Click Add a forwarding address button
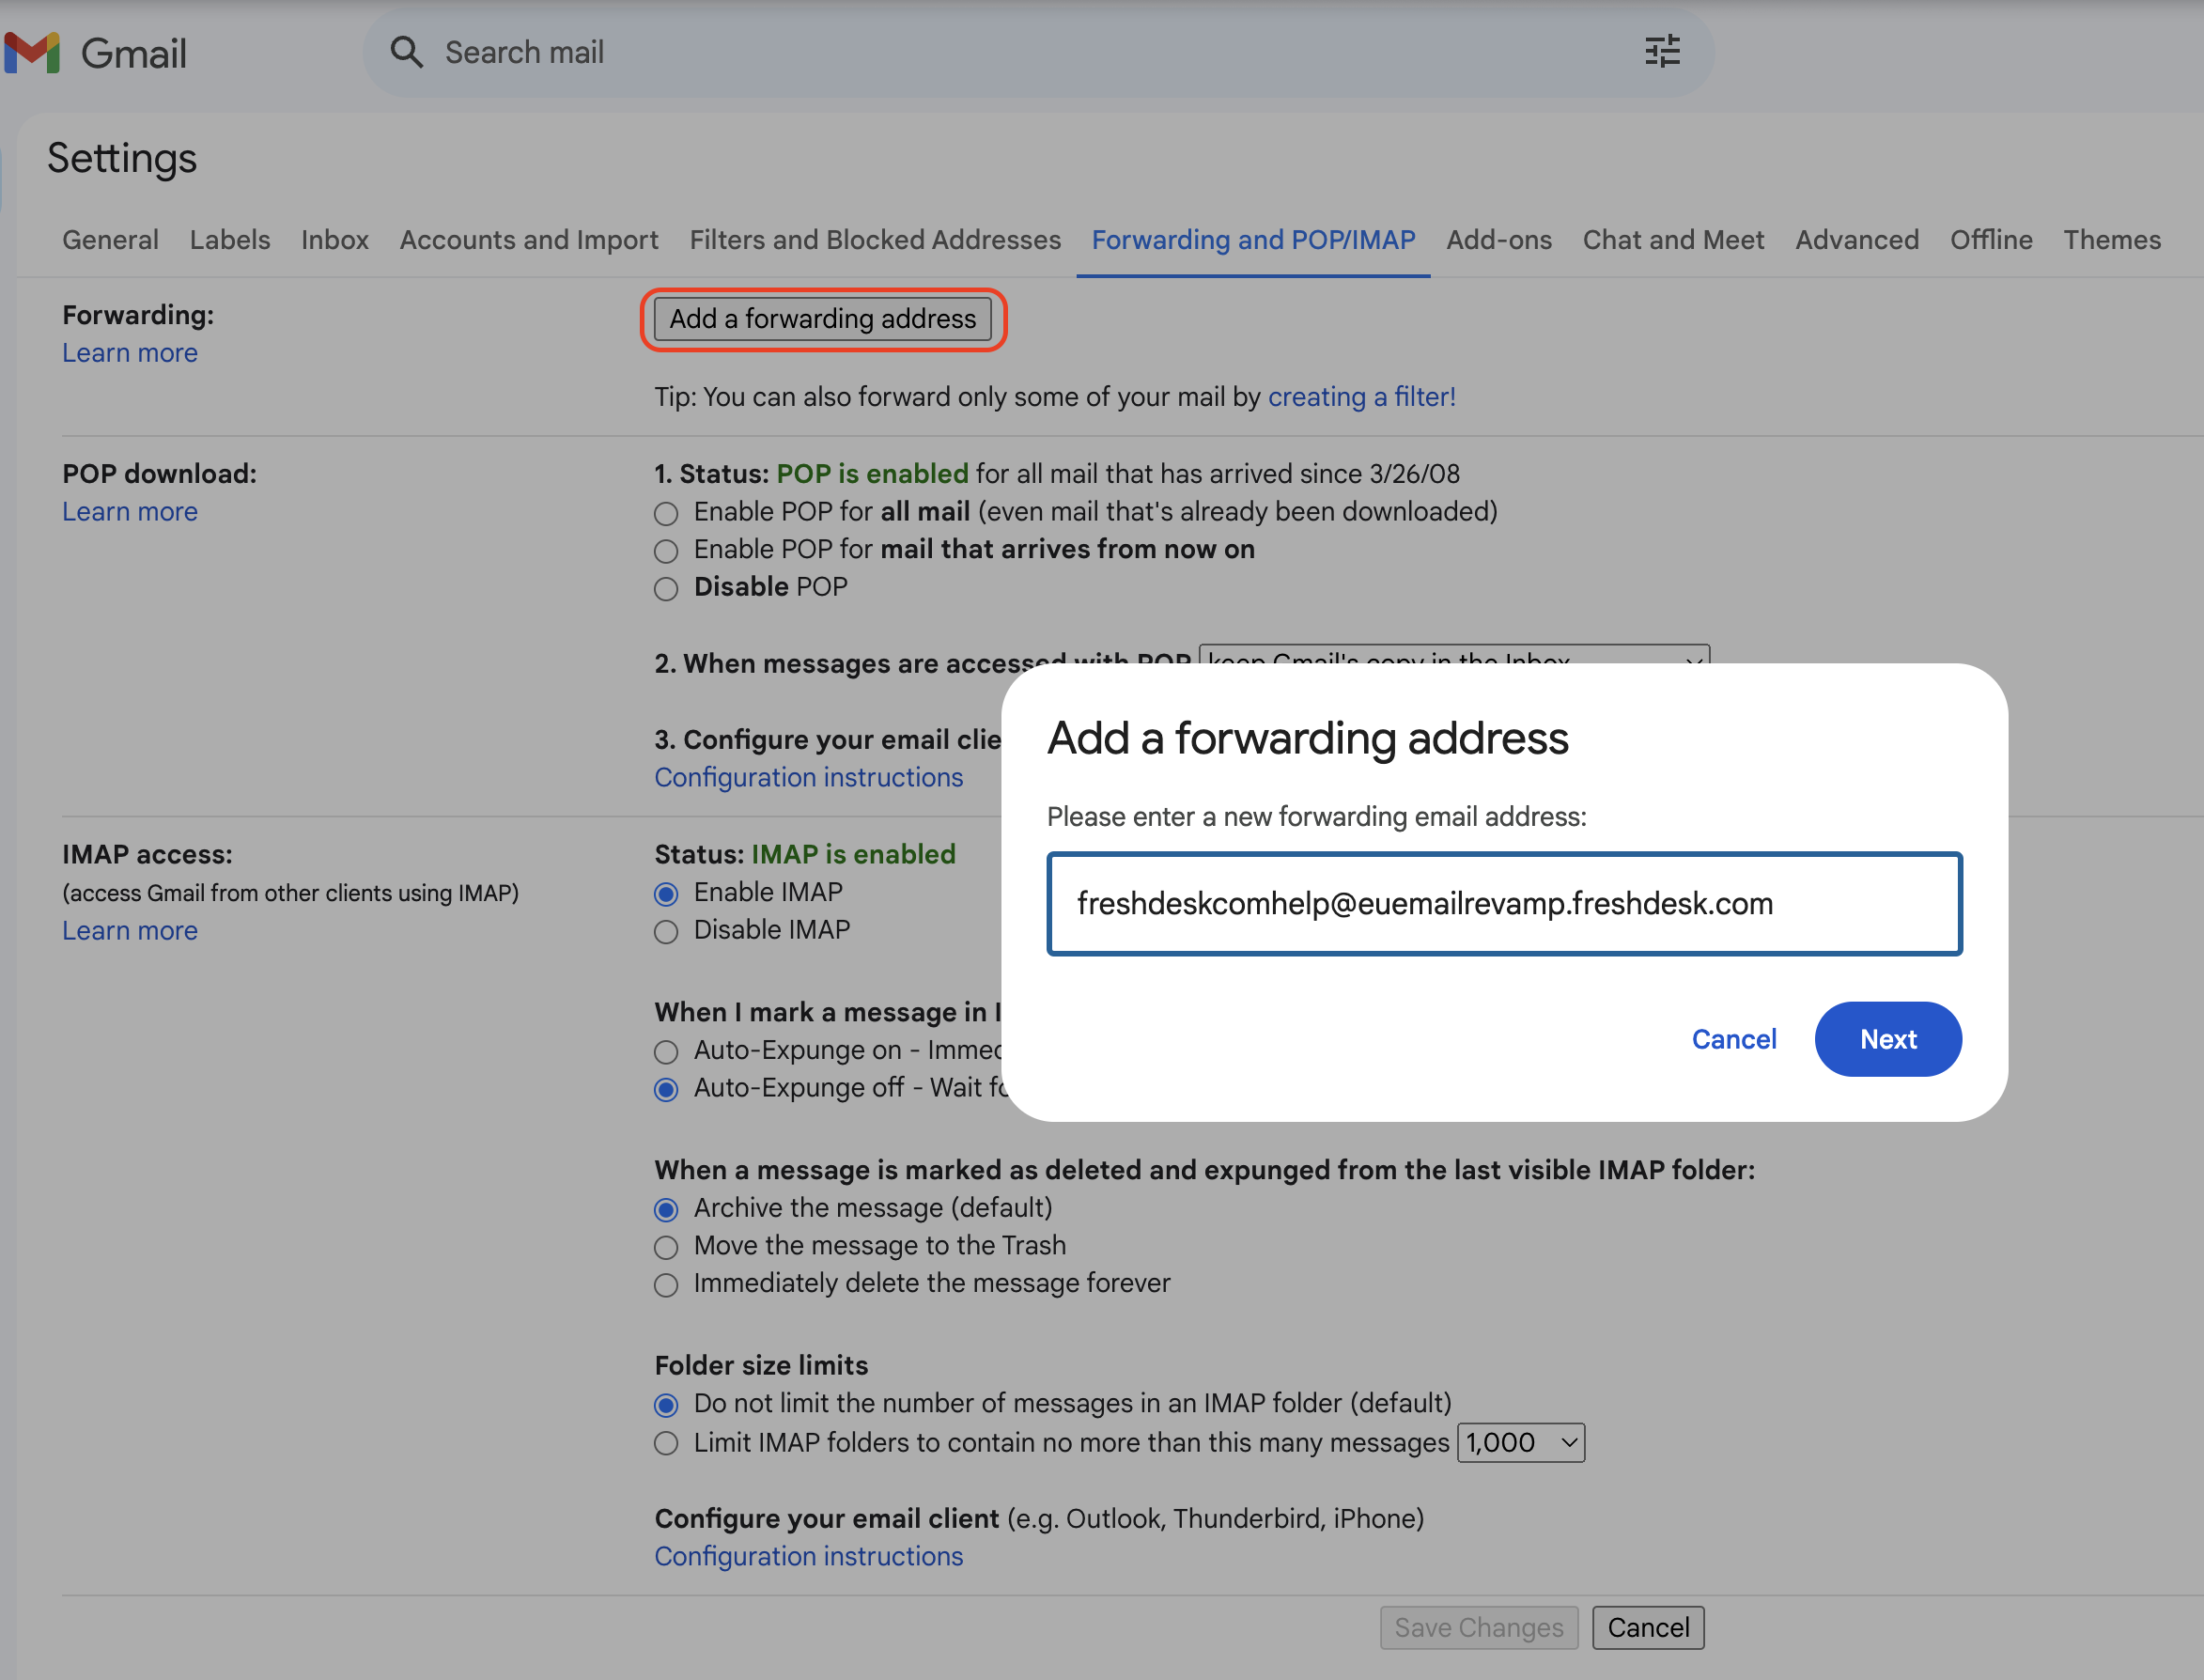This screenshot has width=2204, height=1680. pos(822,319)
